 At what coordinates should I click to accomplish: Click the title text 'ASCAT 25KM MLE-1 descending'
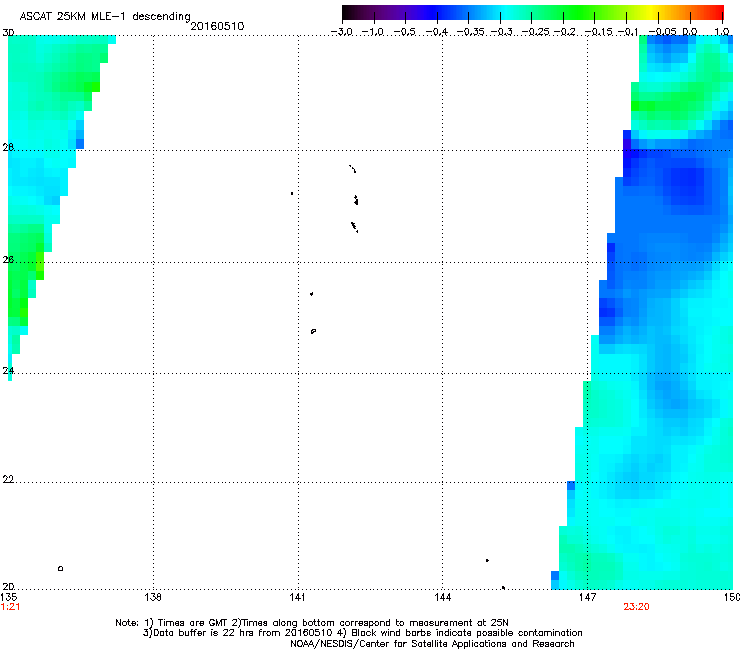coord(105,16)
